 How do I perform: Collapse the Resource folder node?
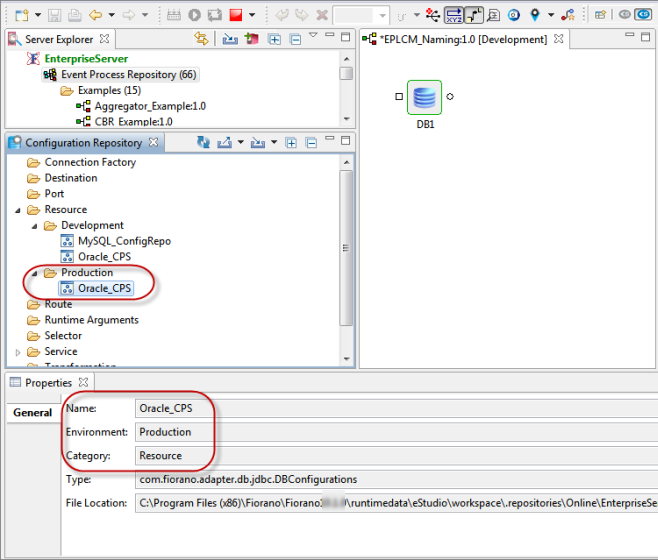[x=18, y=210]
